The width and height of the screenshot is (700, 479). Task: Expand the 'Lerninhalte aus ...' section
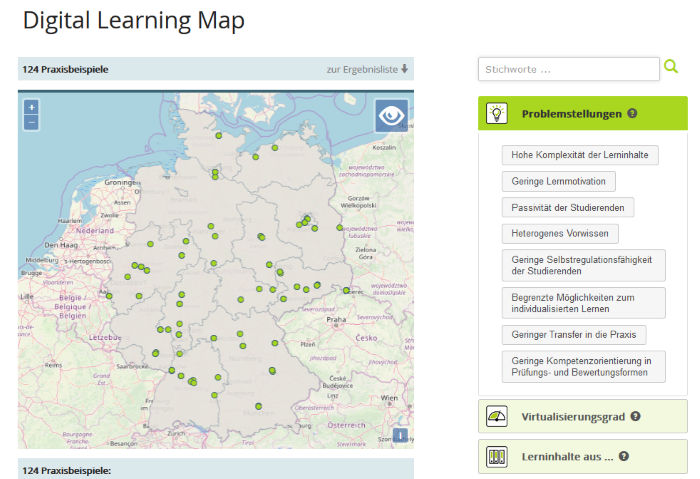click(x=583, y=457)
